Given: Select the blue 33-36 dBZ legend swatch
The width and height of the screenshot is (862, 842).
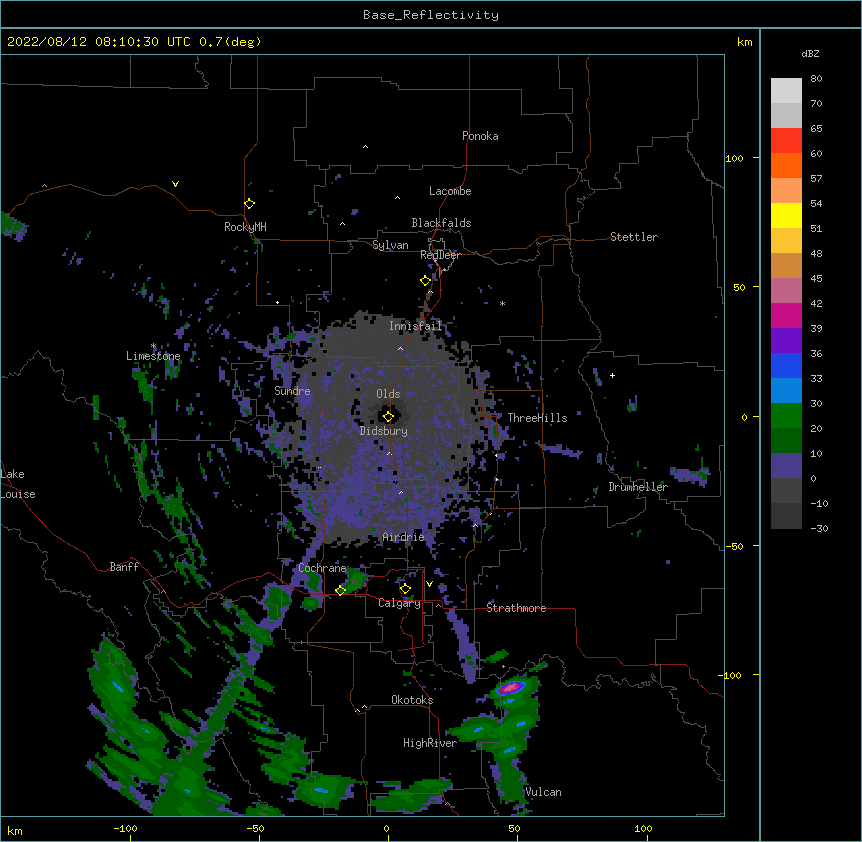Looking at the screenshot, I should click(x=786, y=365).
